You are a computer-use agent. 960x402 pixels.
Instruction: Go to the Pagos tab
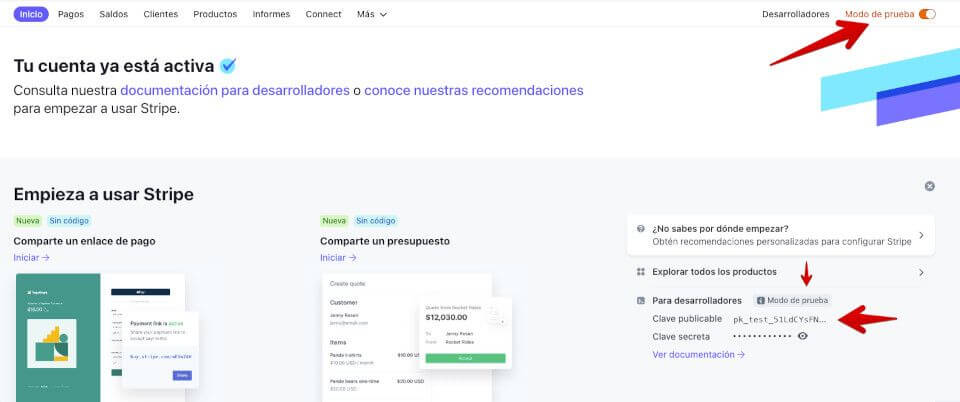(x=71, y=14)
